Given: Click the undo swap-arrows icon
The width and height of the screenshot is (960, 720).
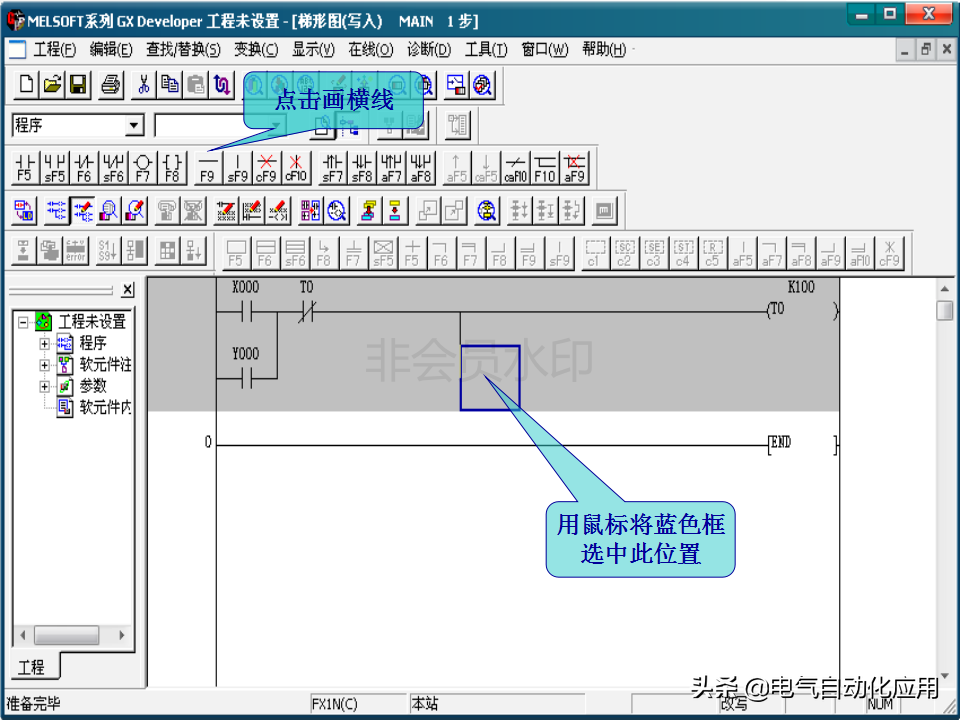Looking at the screenshot, I should tap(222, 85).
